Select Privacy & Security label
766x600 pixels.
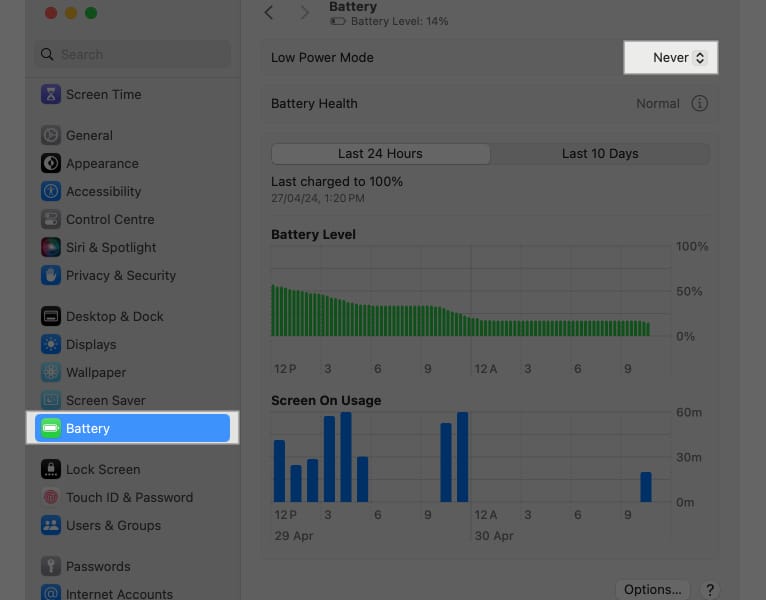tap(121, 275)
